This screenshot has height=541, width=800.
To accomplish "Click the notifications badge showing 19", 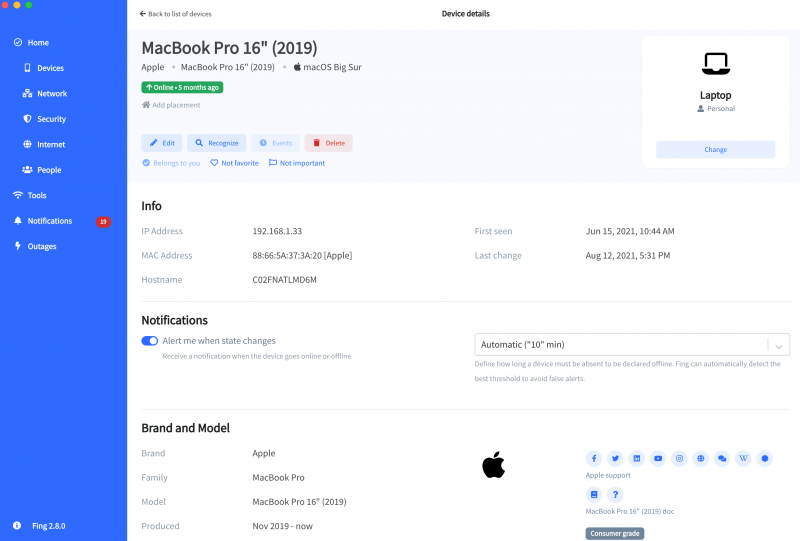I will click(x=103, y=222).
